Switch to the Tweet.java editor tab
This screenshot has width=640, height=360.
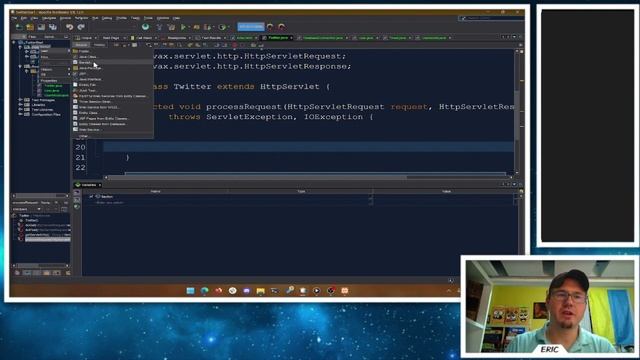point(397,38)
